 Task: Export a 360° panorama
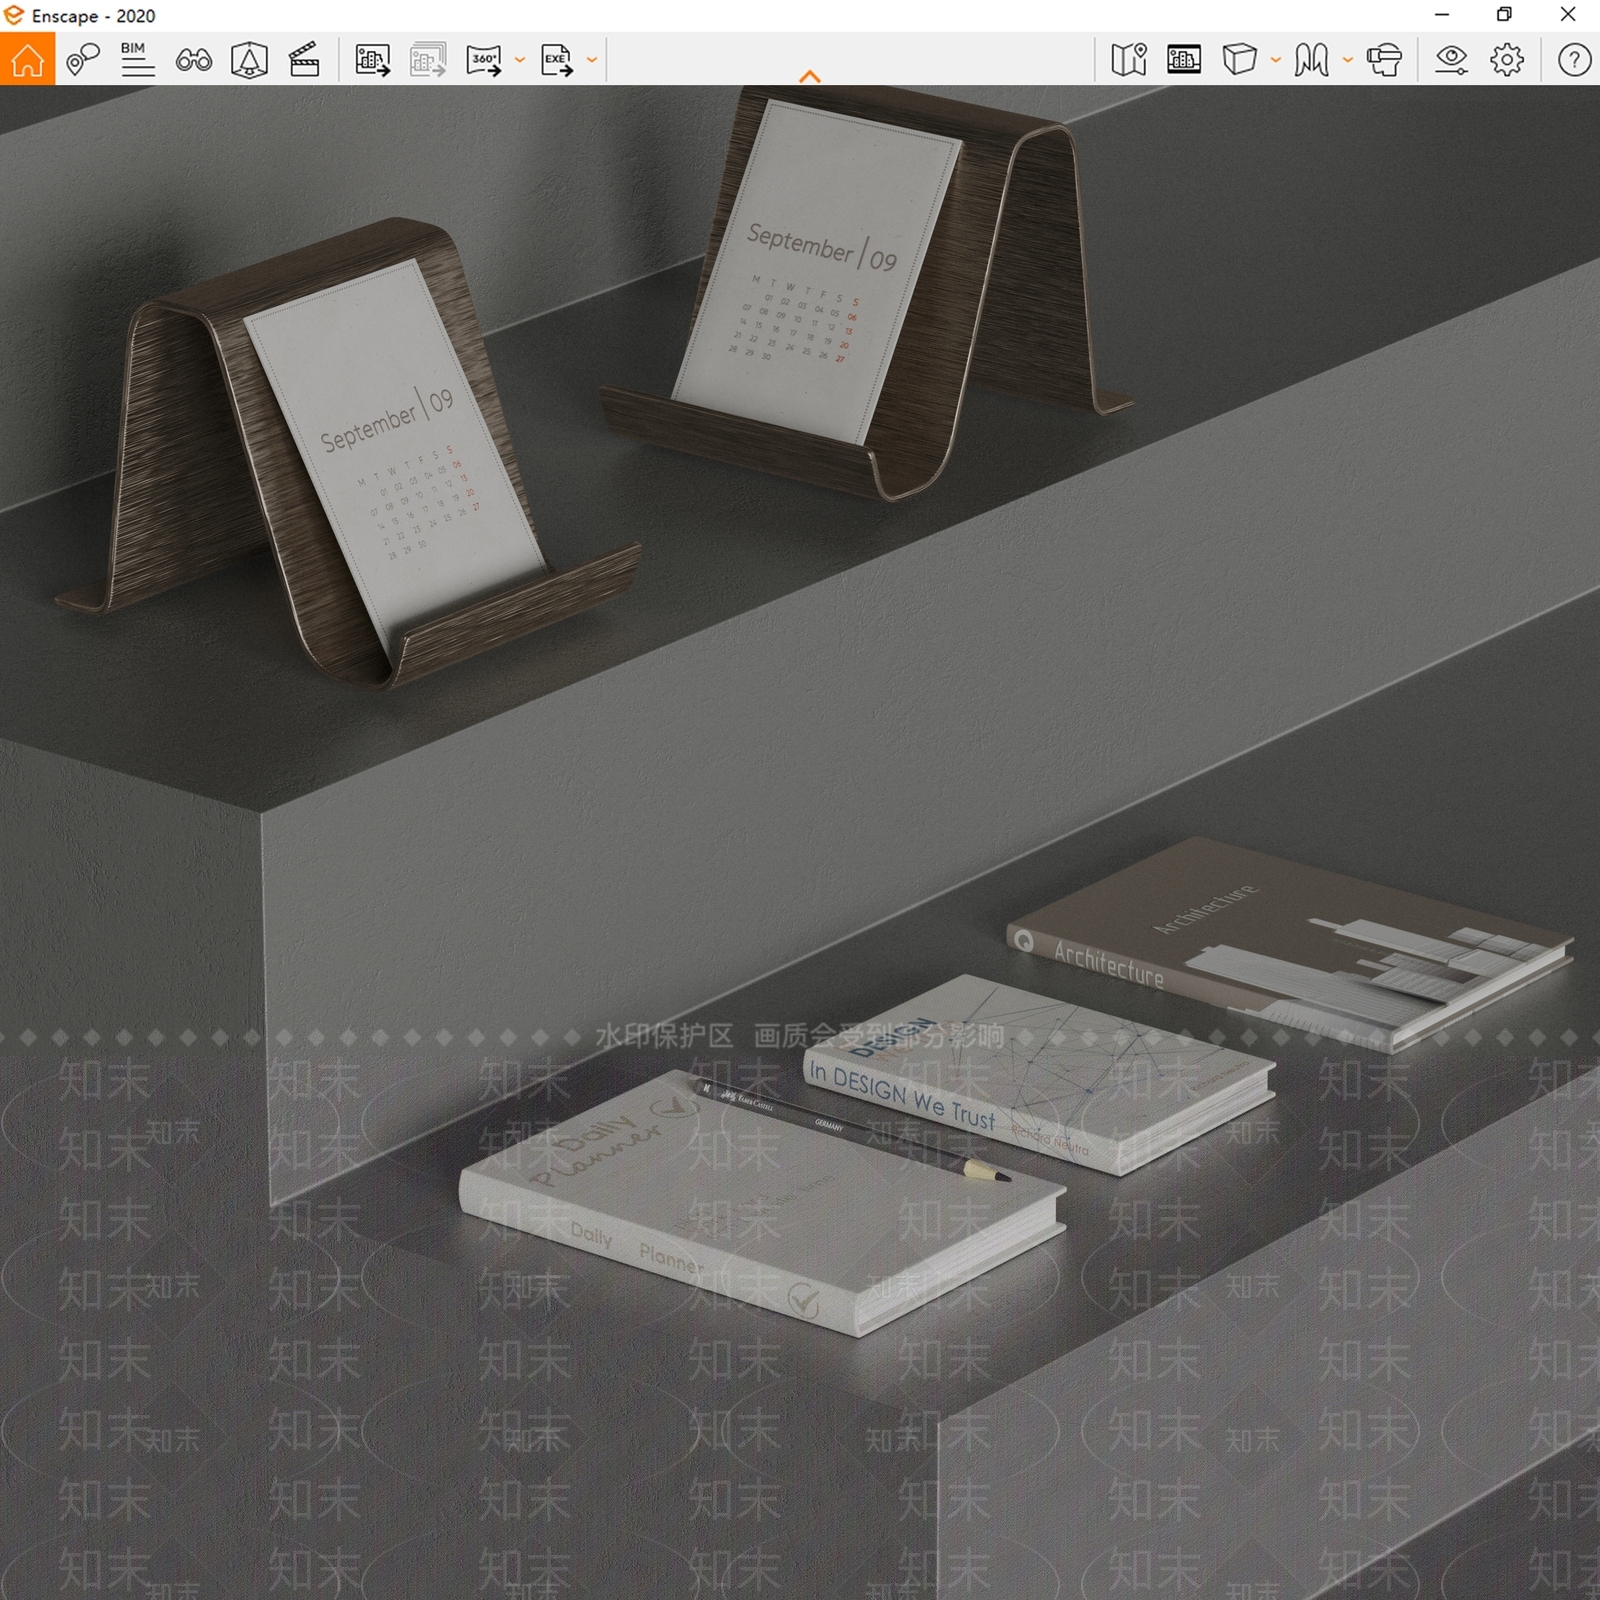[484, 60]
